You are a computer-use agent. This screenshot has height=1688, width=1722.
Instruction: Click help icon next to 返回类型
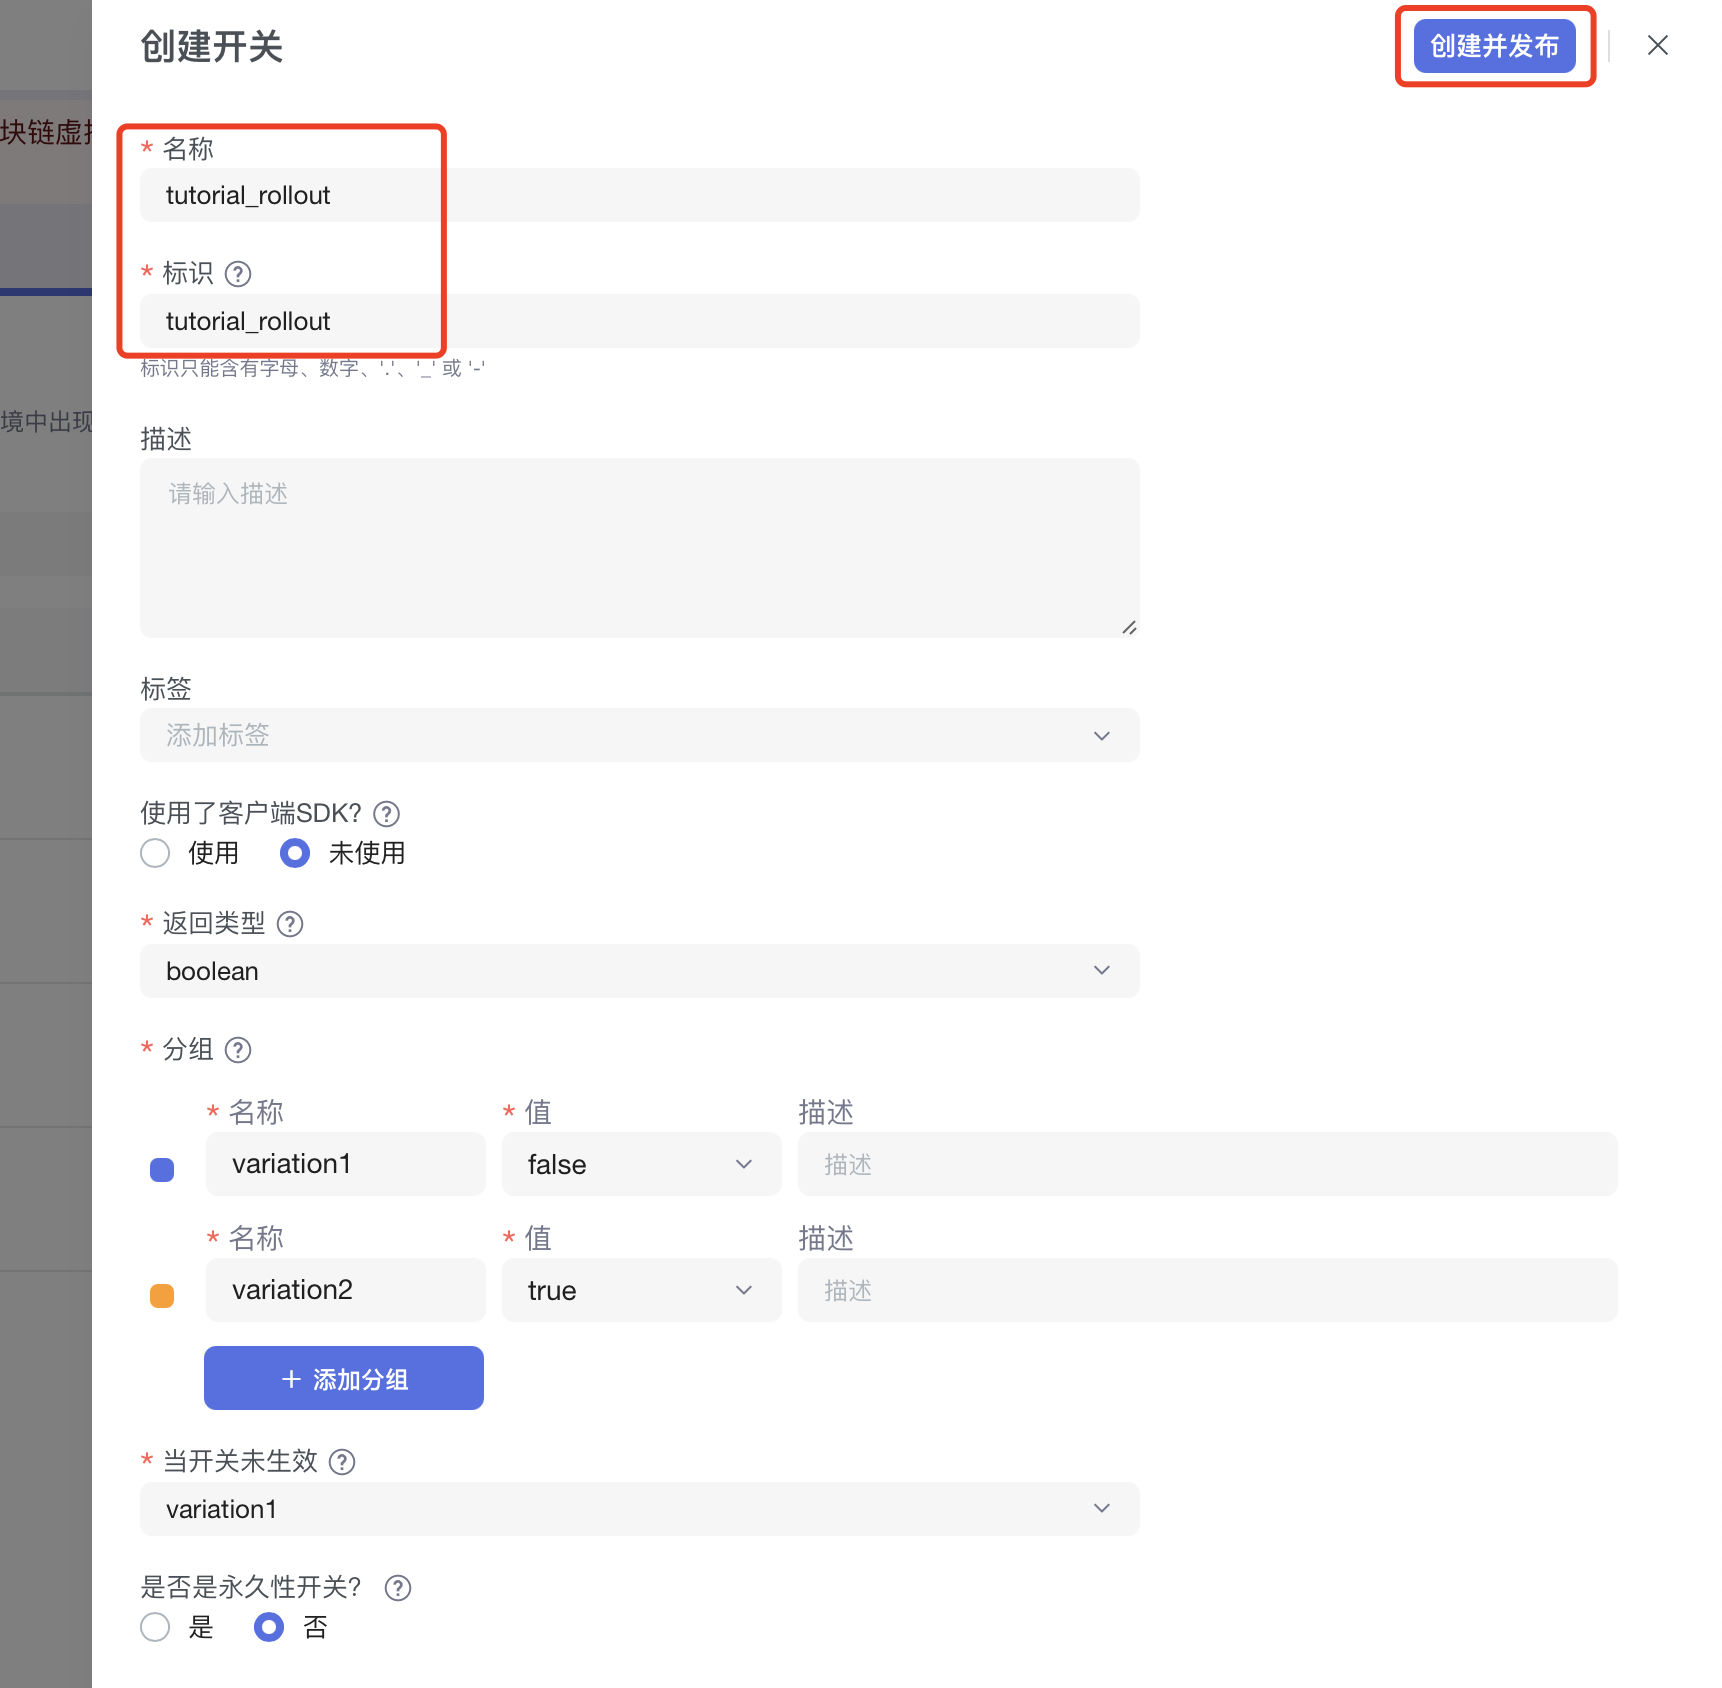pyautogui.click(x=290, y=924)
